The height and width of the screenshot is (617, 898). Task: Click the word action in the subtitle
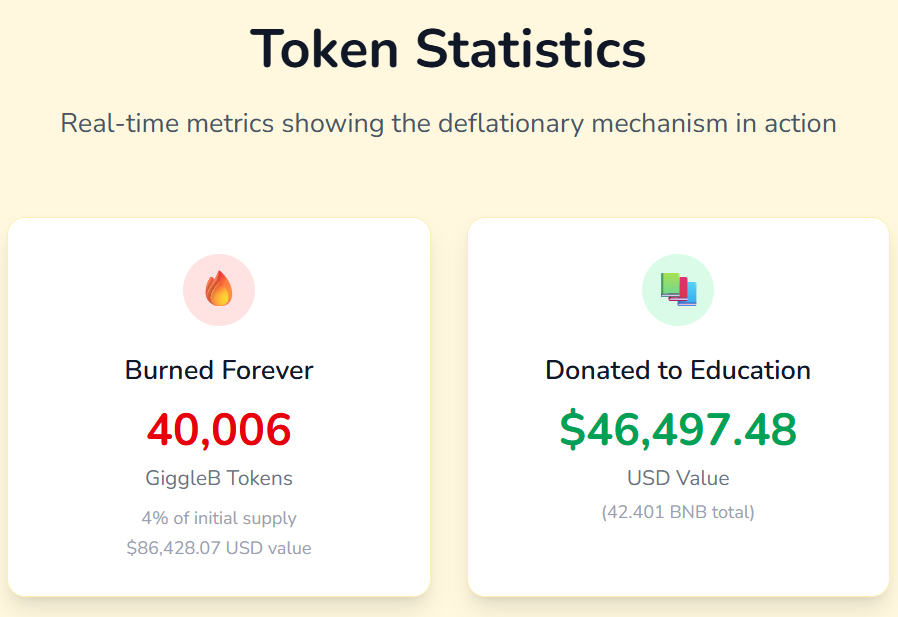(x=800, y=124)
